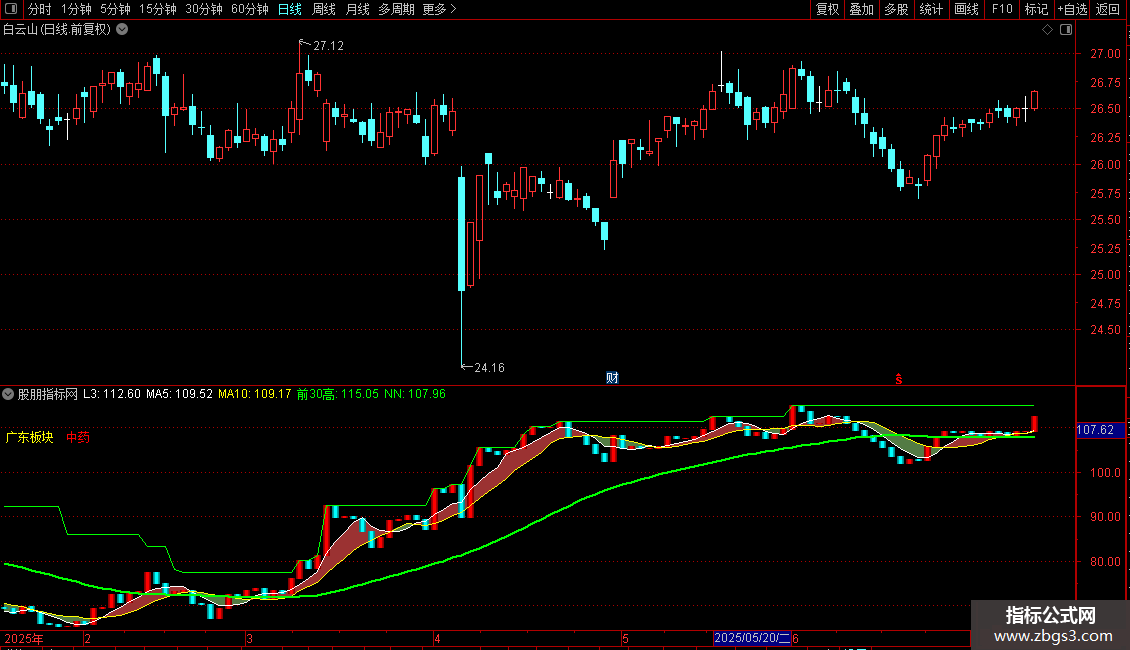Click the 标记 mark button
The width and height of the screenshot is (1130, 650).
tap(1036, 9)
